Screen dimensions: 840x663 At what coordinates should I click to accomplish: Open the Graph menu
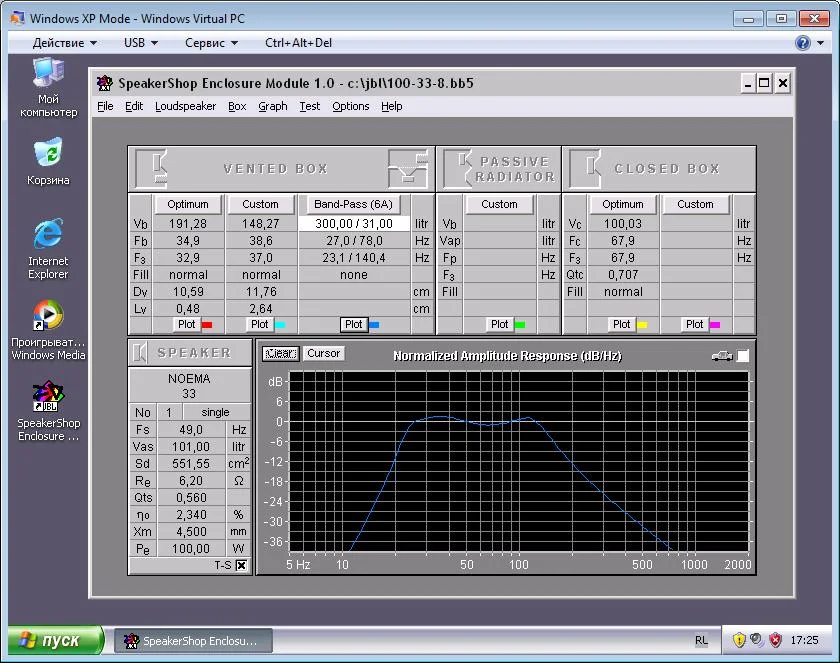pos(272,106)
